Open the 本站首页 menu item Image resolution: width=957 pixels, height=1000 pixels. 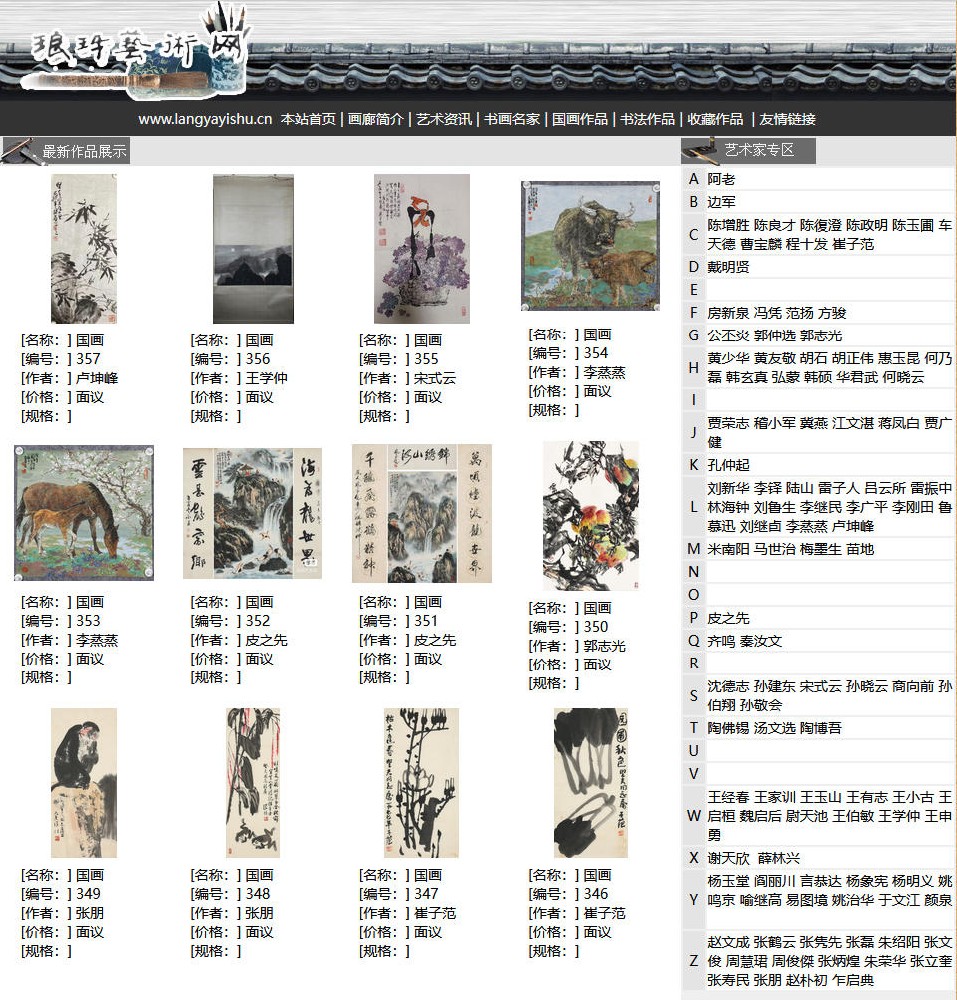(x=308, y=119)
